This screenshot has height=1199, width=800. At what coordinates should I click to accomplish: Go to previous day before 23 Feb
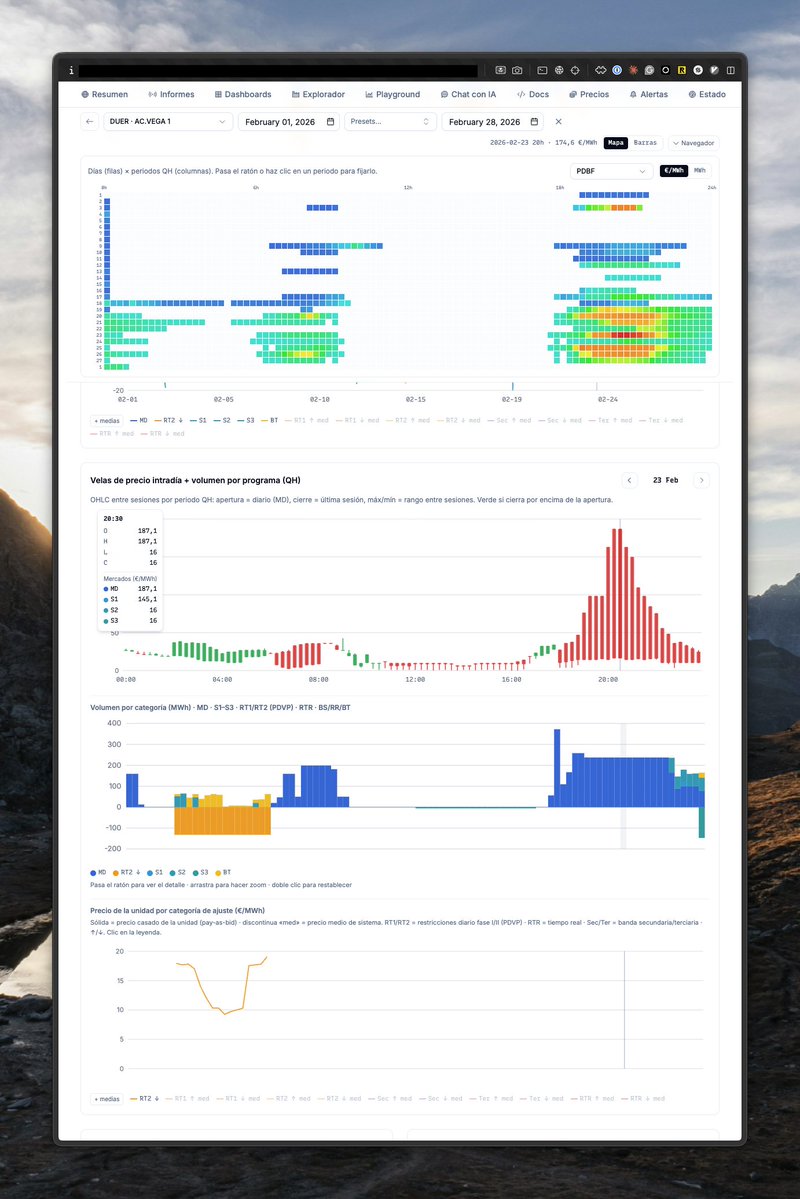pos(629,480)
